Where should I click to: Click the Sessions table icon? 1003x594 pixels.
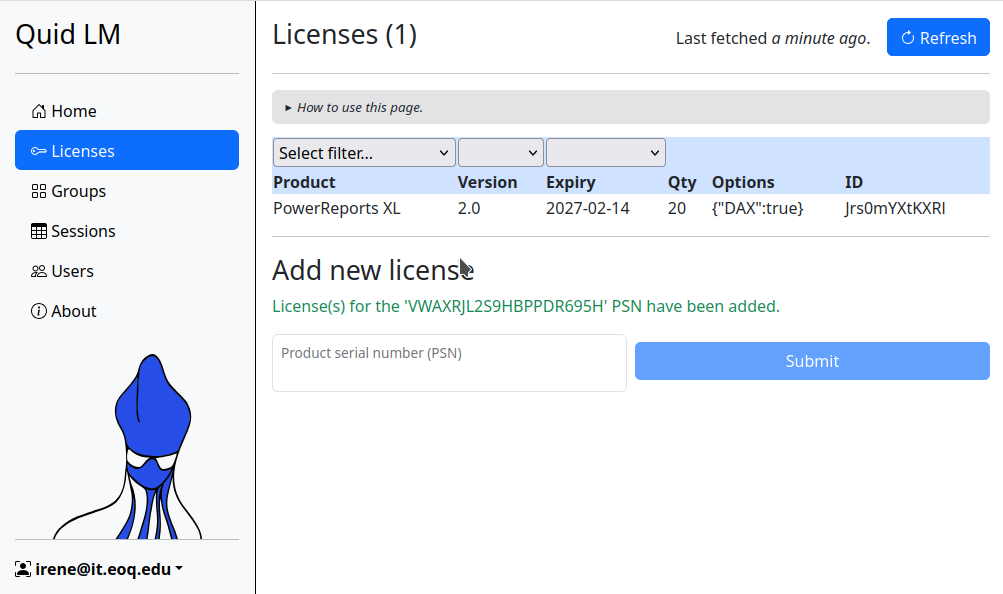point(39,231)
